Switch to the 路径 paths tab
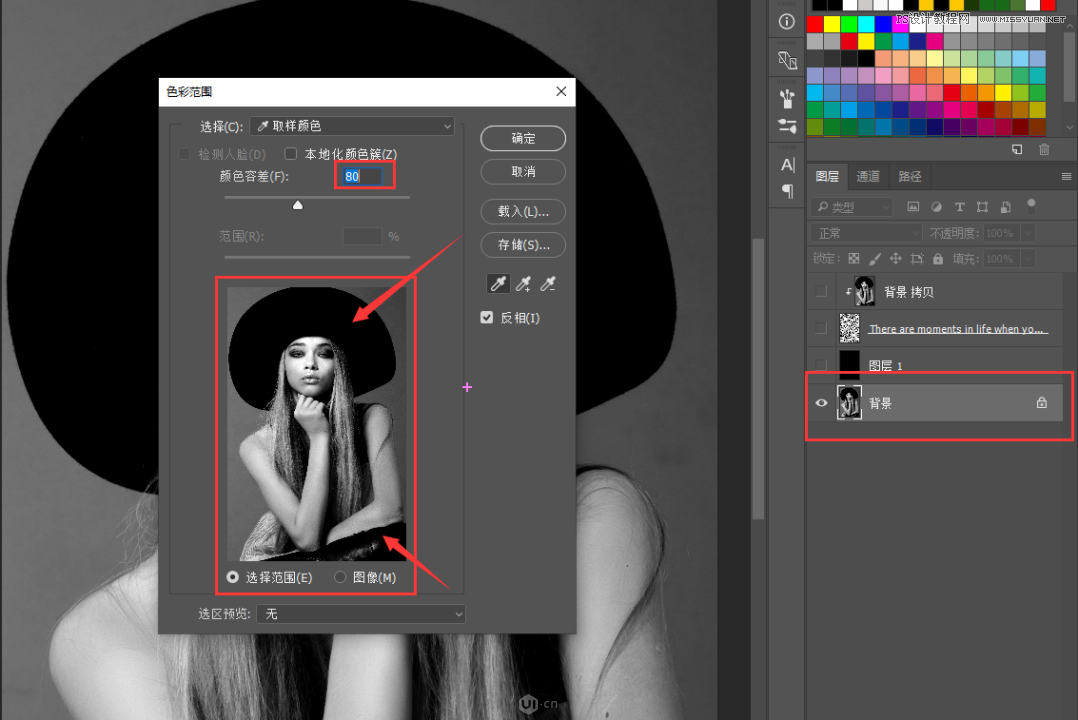Image resolution: width=1078 pixels, height=720 pixels. coord(909,176)
